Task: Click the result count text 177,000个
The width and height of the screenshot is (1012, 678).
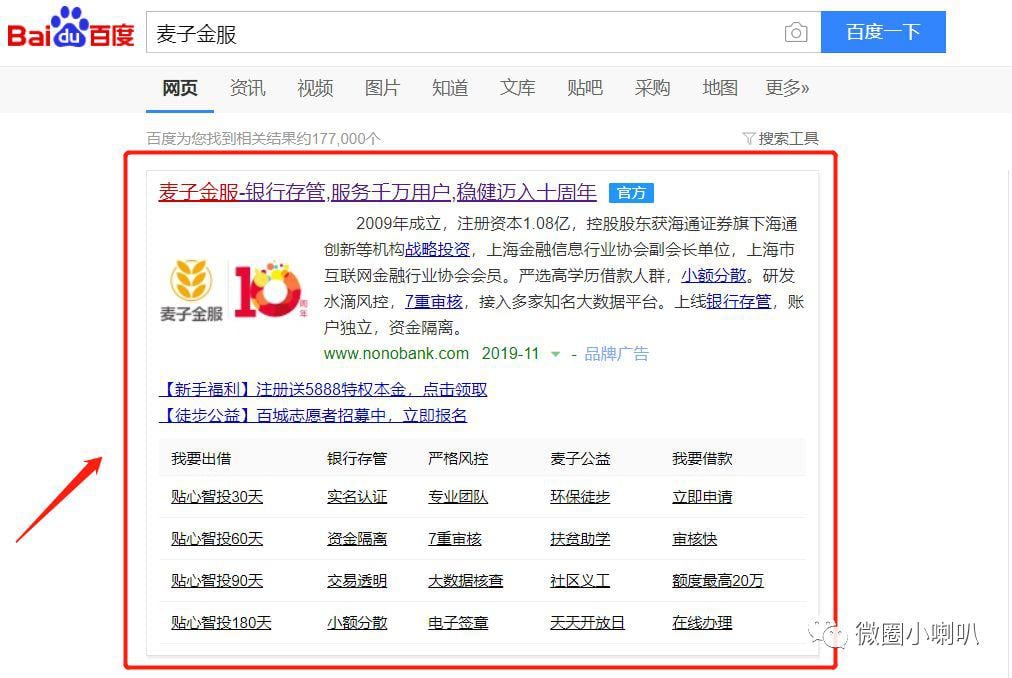Action: point(347,139)
